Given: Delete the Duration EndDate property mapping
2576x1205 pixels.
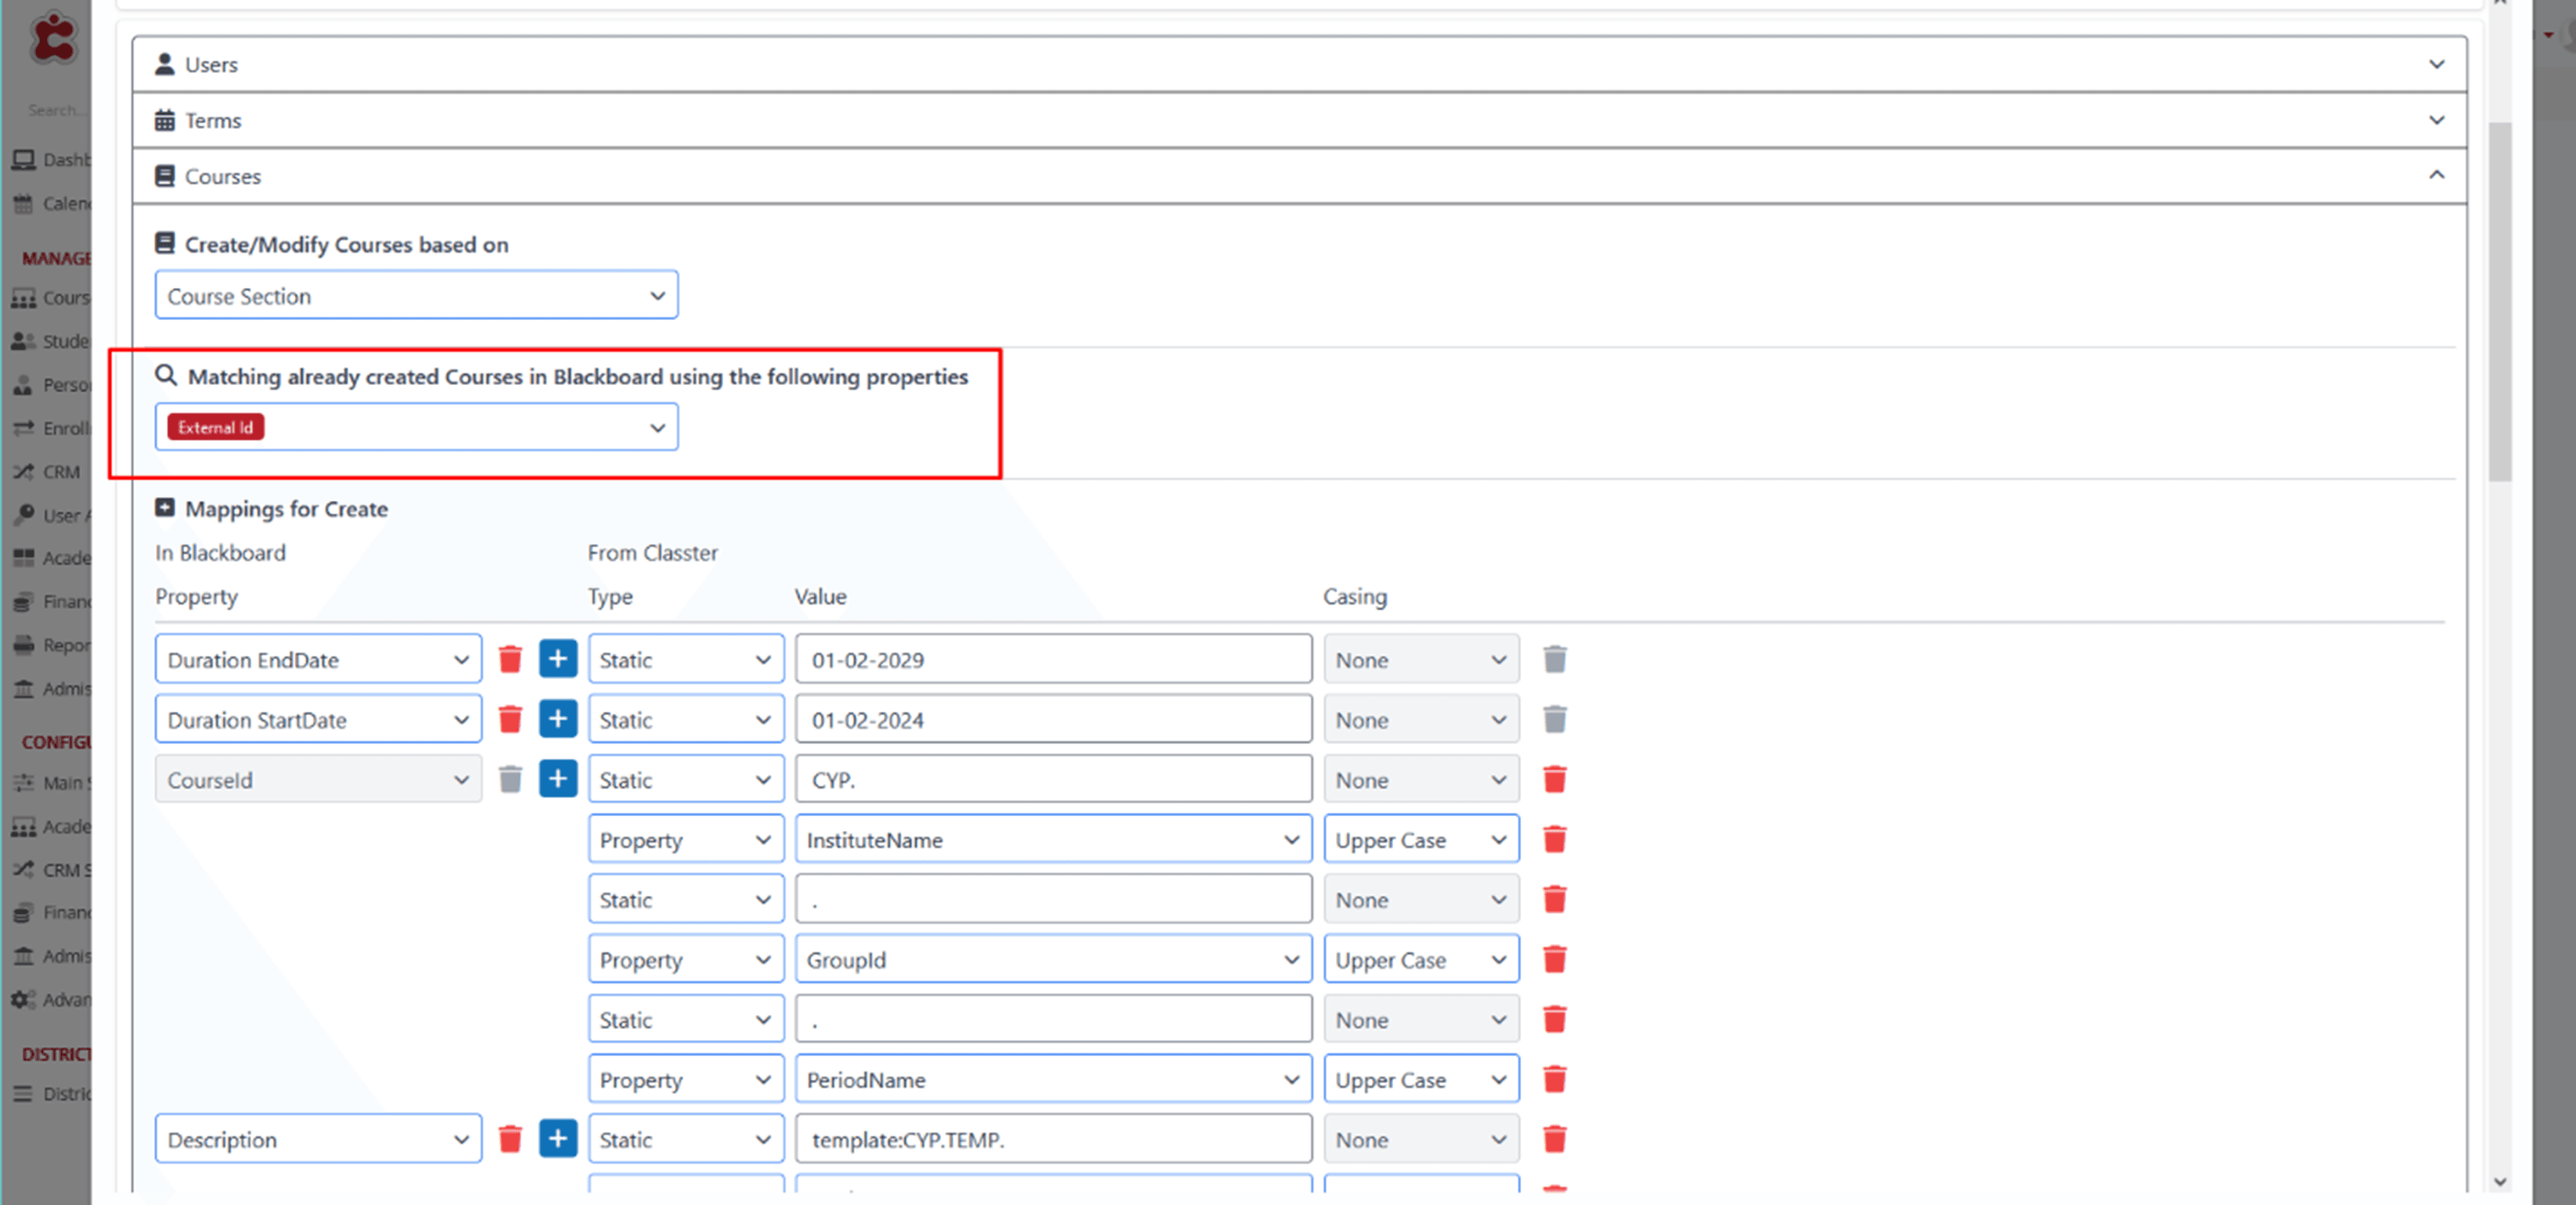Looking at the screenshot, I should [510, 659].
